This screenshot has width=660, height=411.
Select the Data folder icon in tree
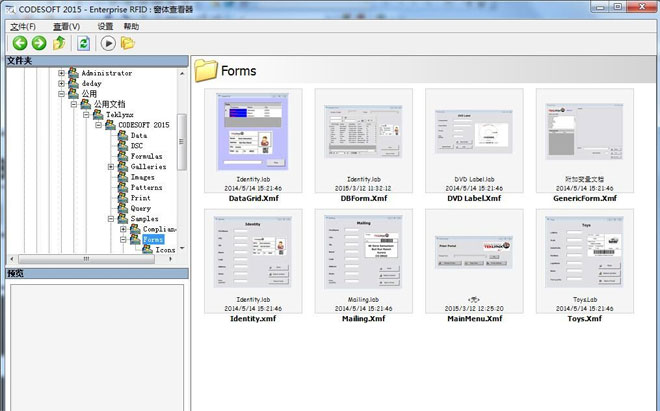[x=122, y=135]
